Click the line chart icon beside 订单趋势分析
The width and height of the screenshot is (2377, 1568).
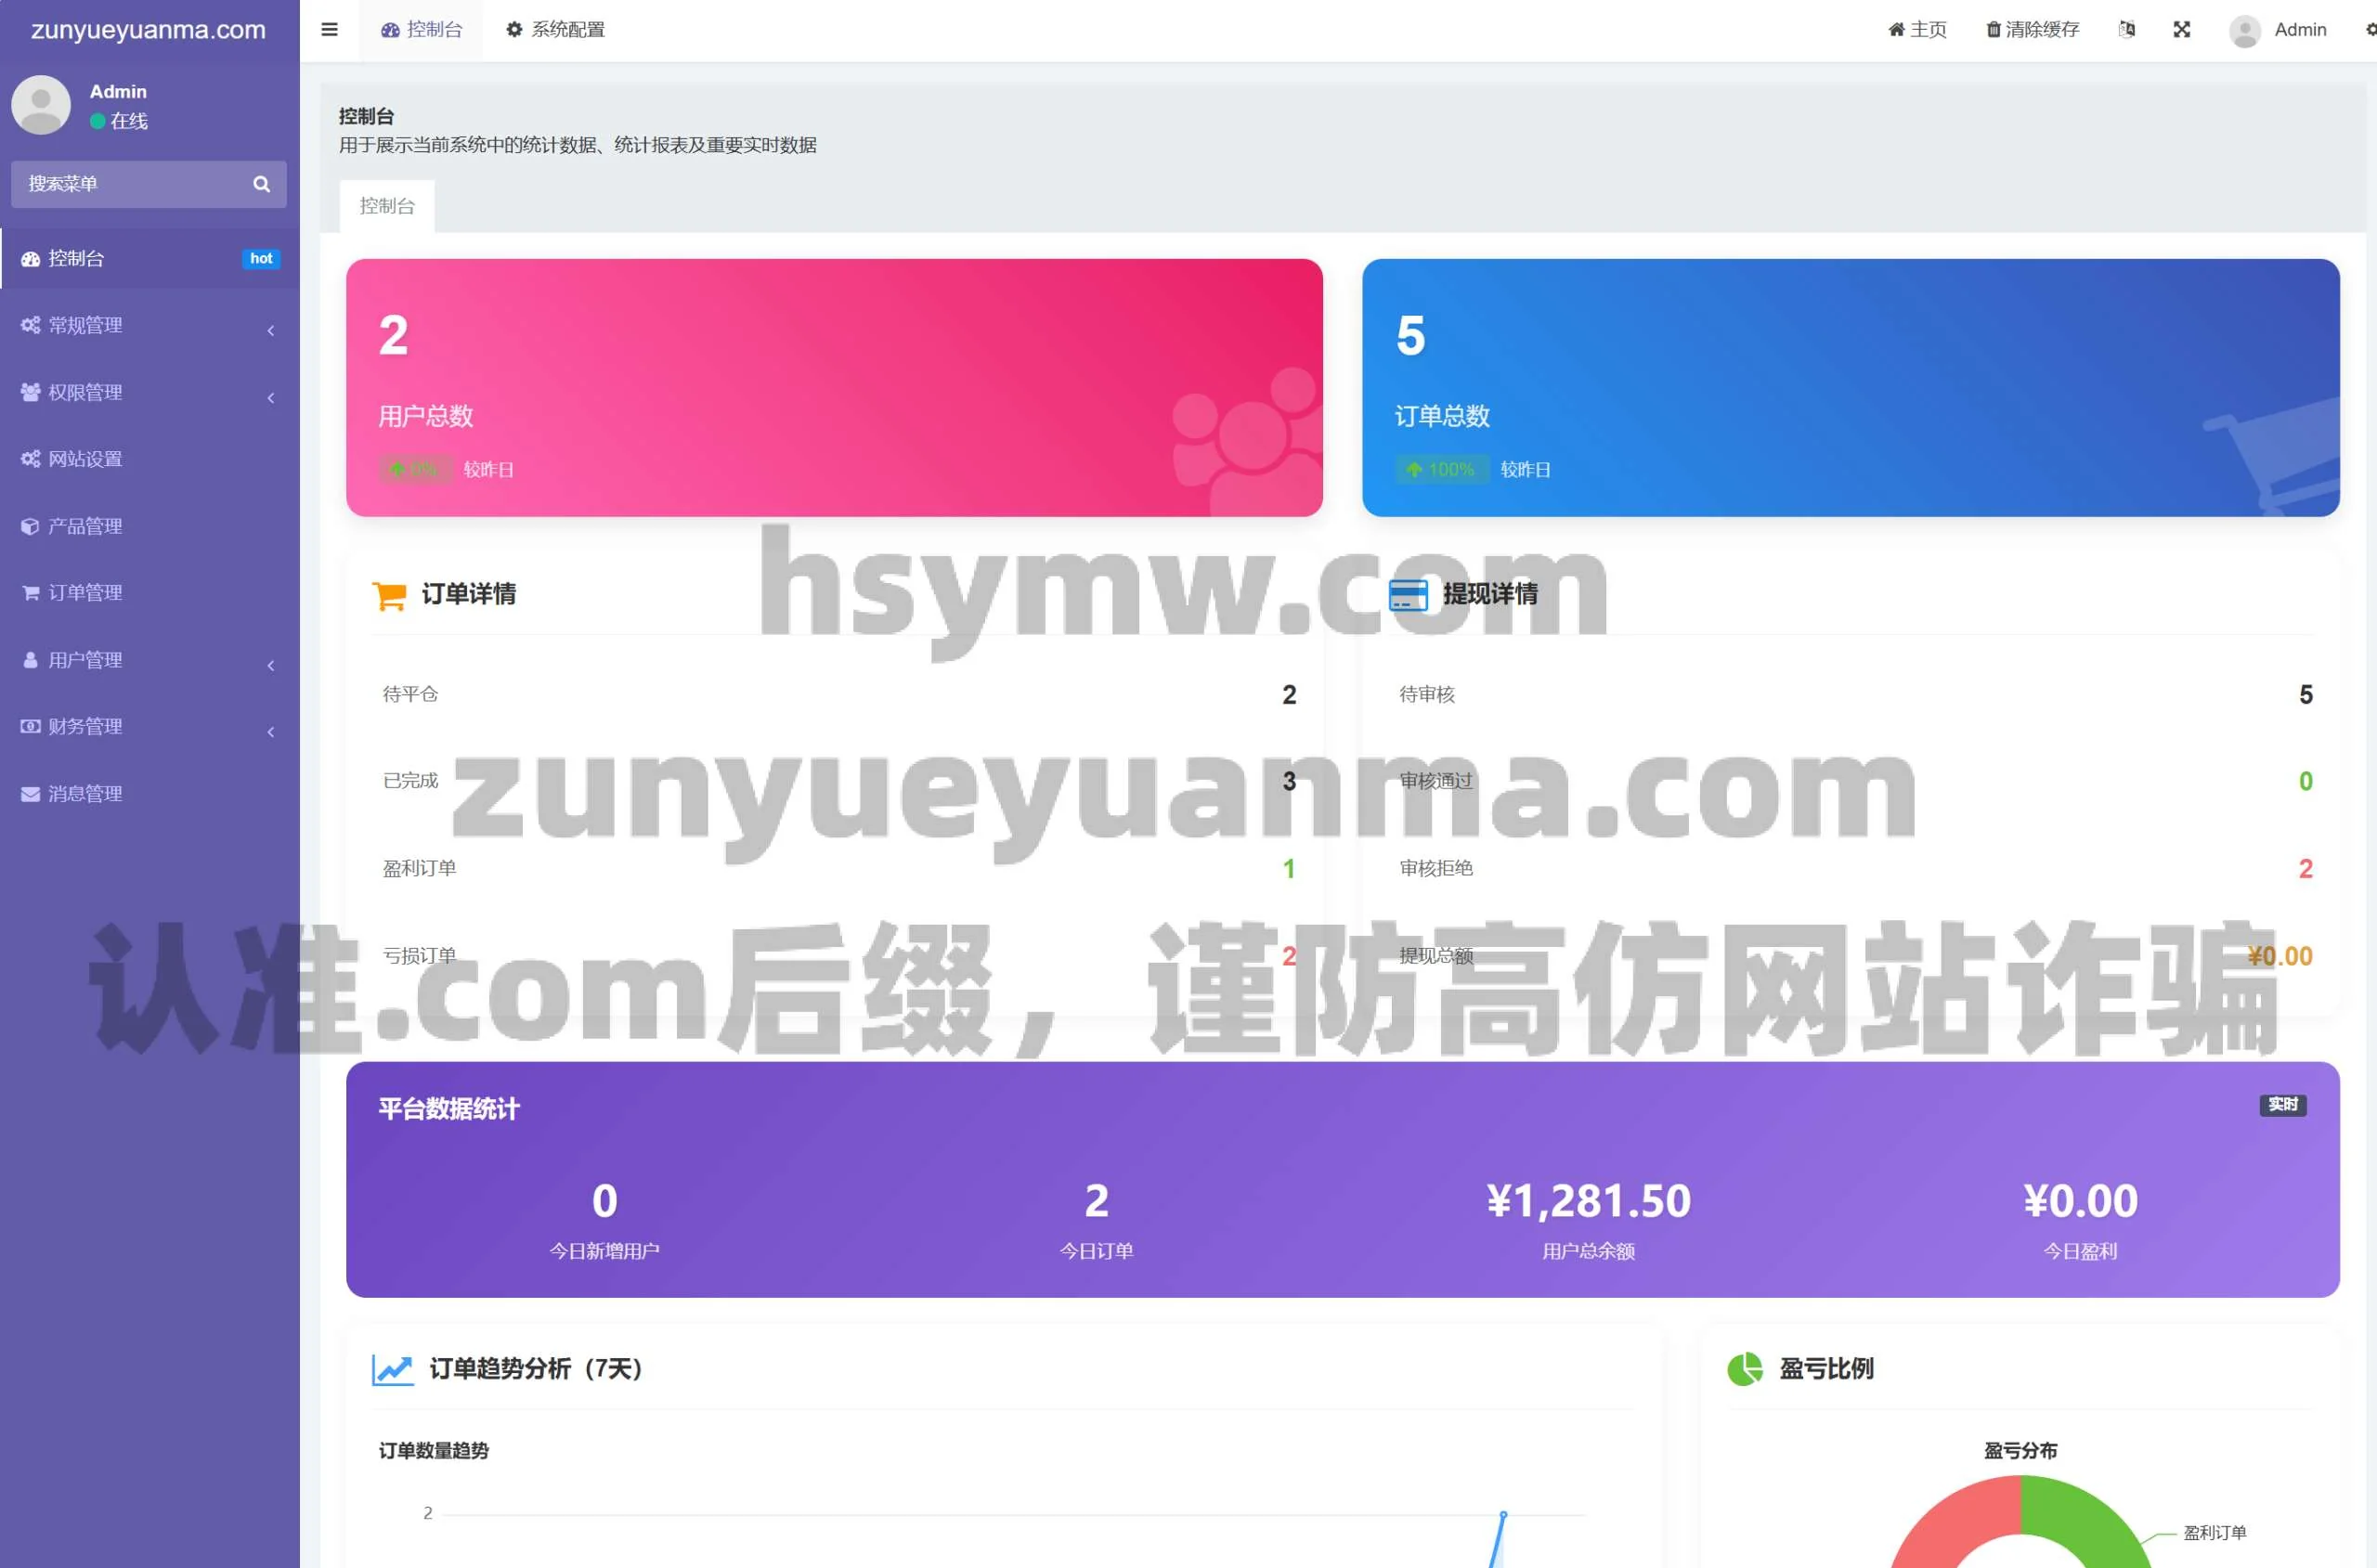pos(392,1369)
